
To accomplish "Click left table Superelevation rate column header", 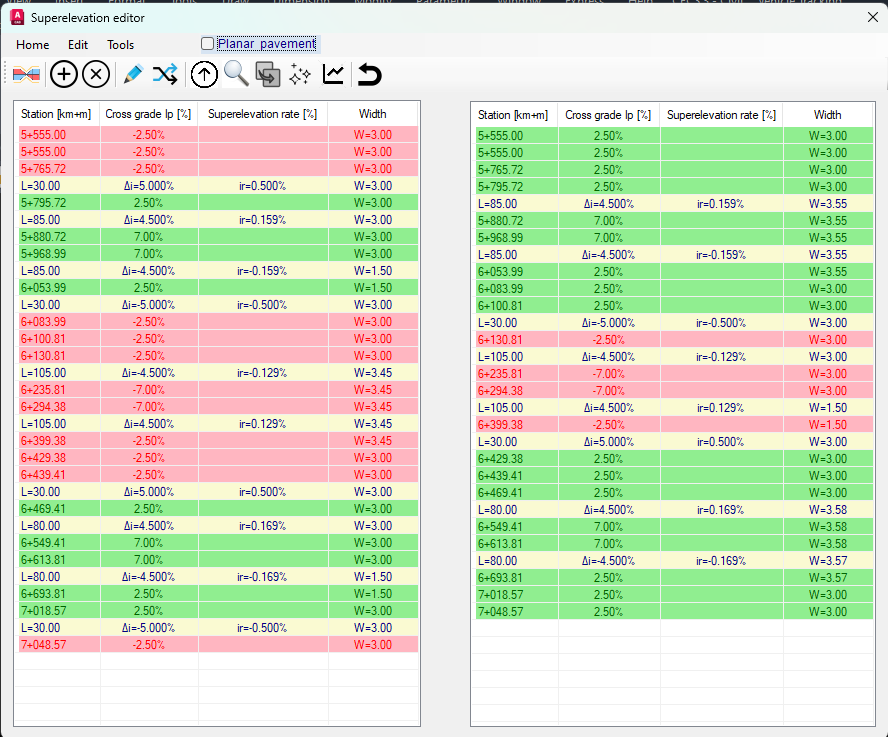I will click(262, 114).
